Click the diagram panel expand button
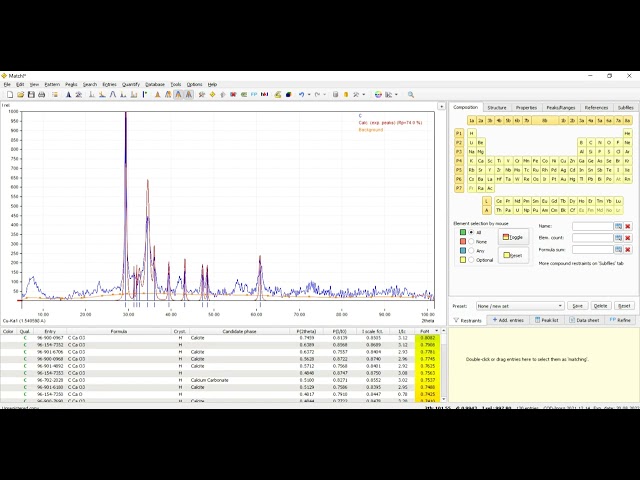Viewport: 640px width, 480px height. pyautogui.click(x=441, y=106)
